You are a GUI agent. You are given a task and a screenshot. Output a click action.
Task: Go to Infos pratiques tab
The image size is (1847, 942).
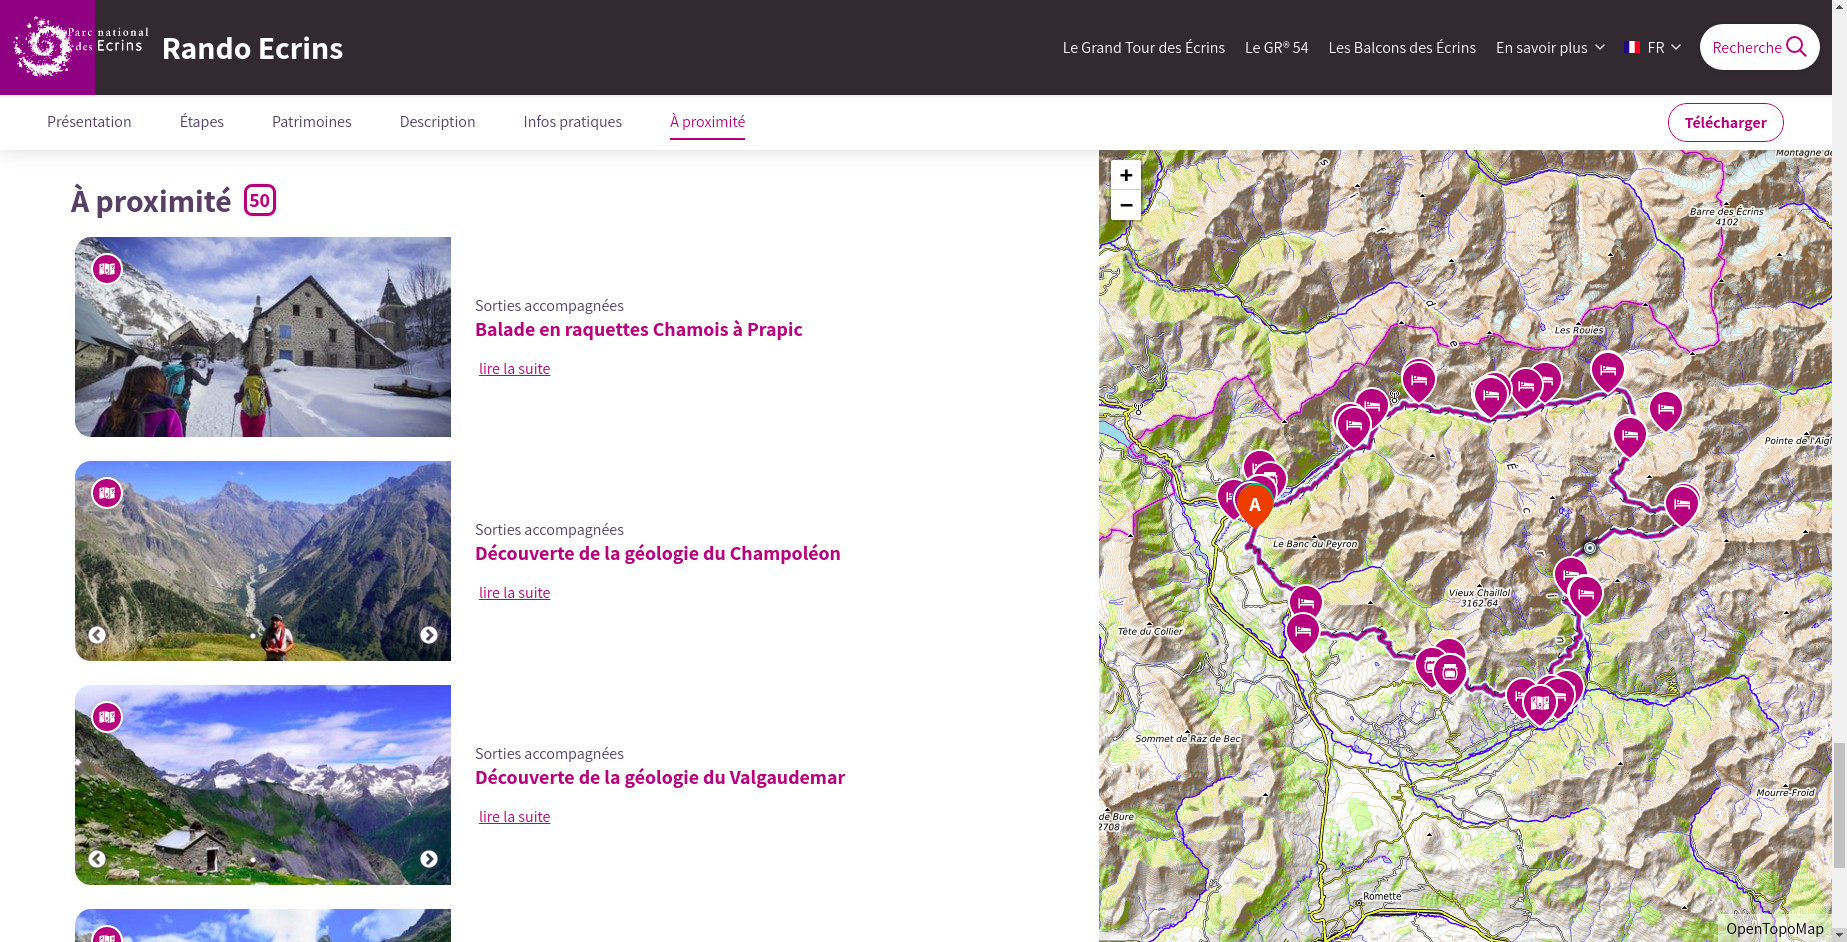pos(573,122)
